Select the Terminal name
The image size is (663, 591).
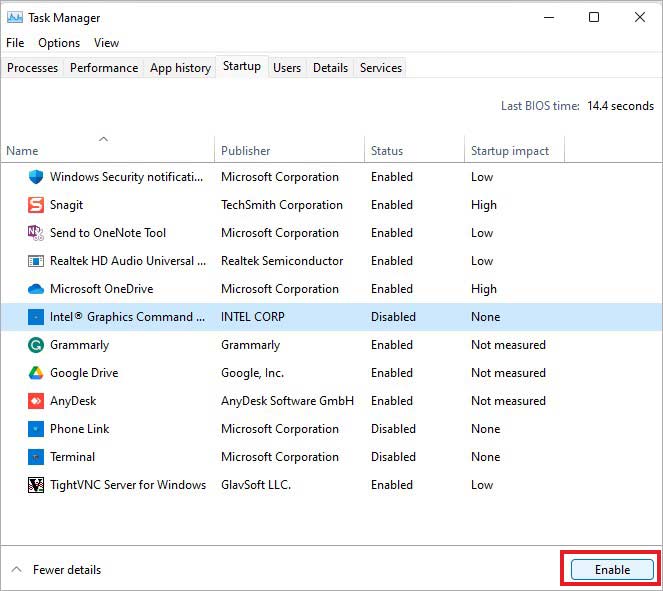tap(72, 457)
